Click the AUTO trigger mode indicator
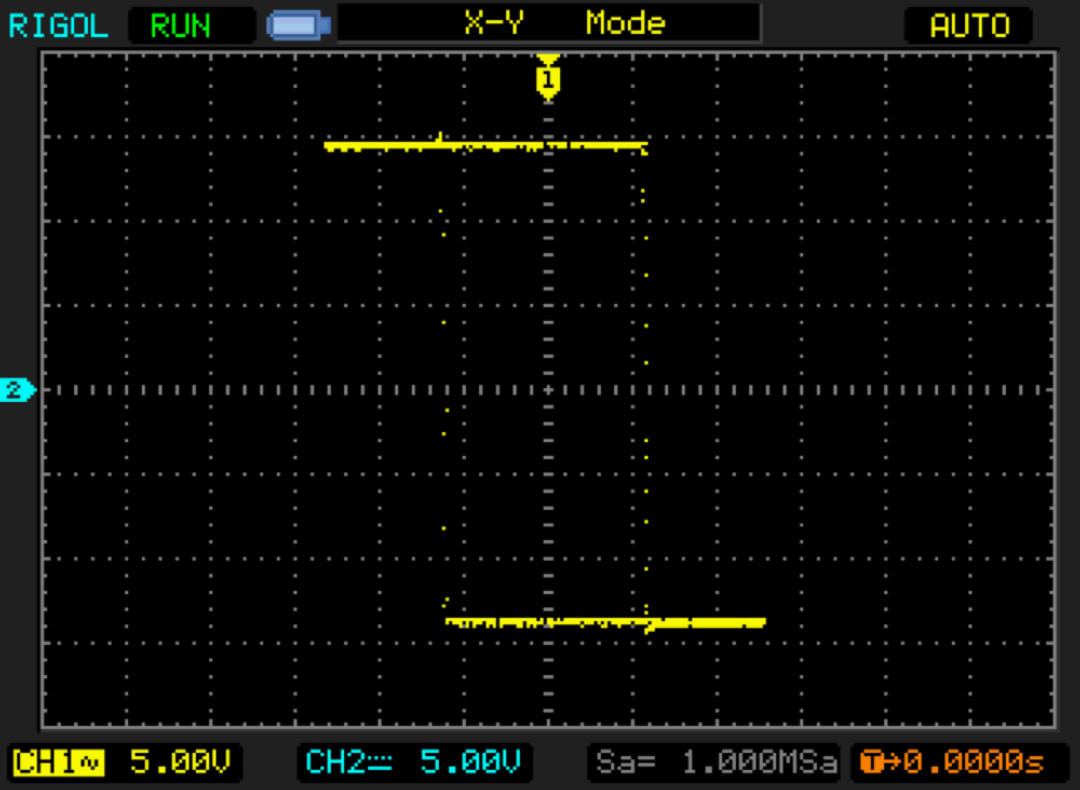Image resolution: width=1080 pixels, height=790 pixels. point(968,25)
